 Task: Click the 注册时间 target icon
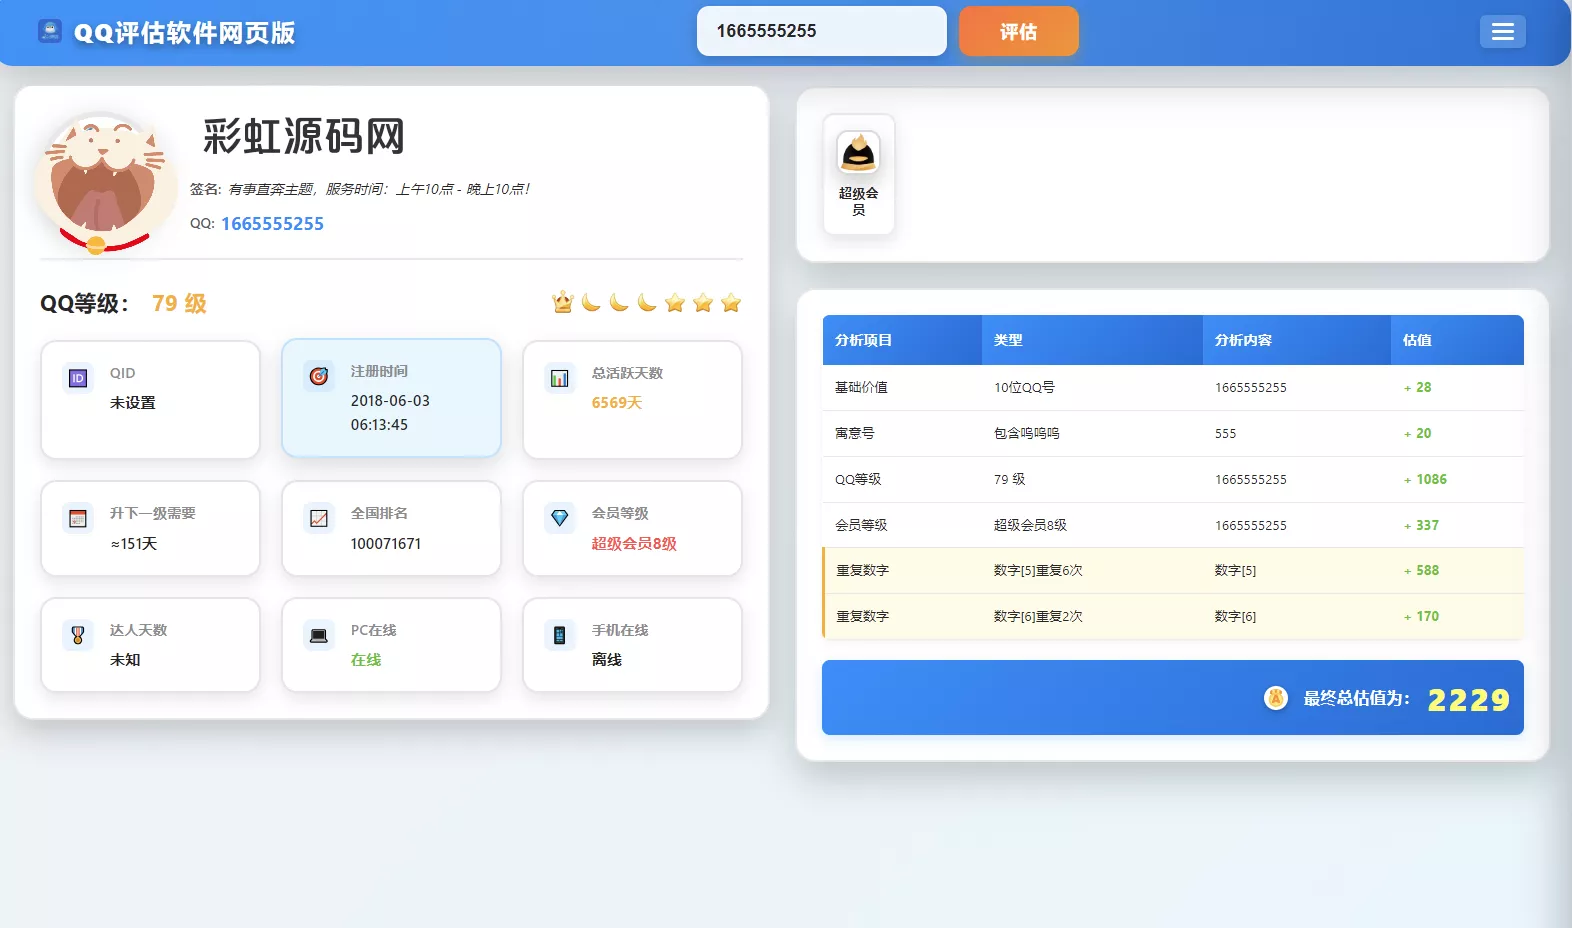point(319,376)
